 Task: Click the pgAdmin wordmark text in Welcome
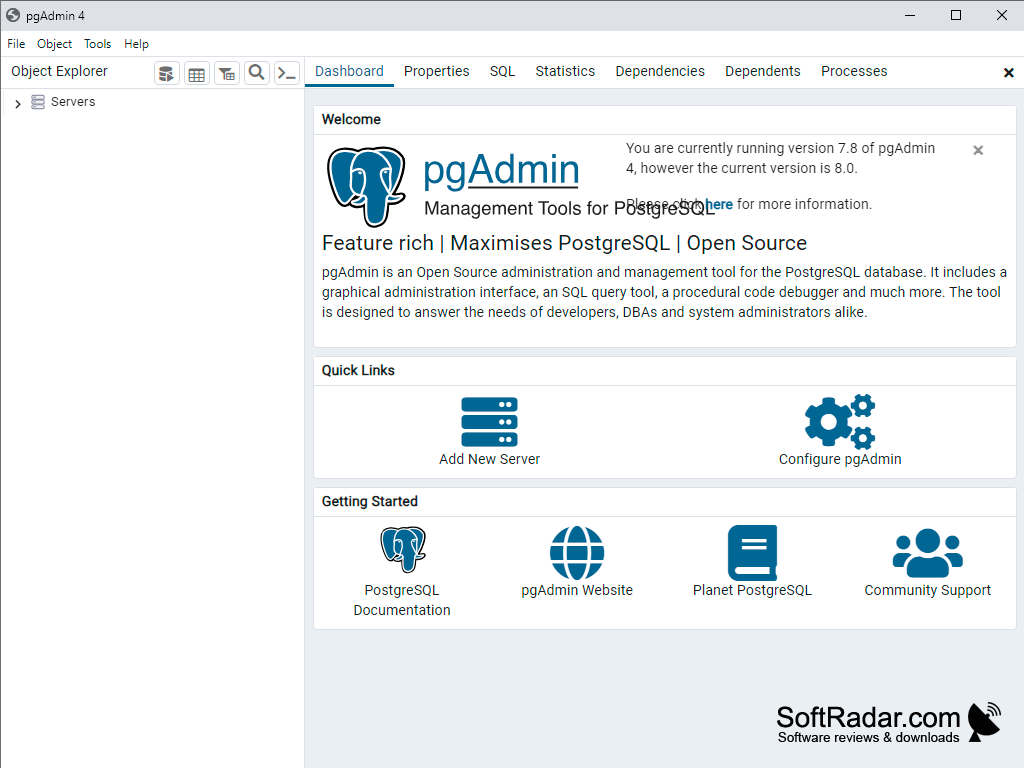(x=501, y=170)
